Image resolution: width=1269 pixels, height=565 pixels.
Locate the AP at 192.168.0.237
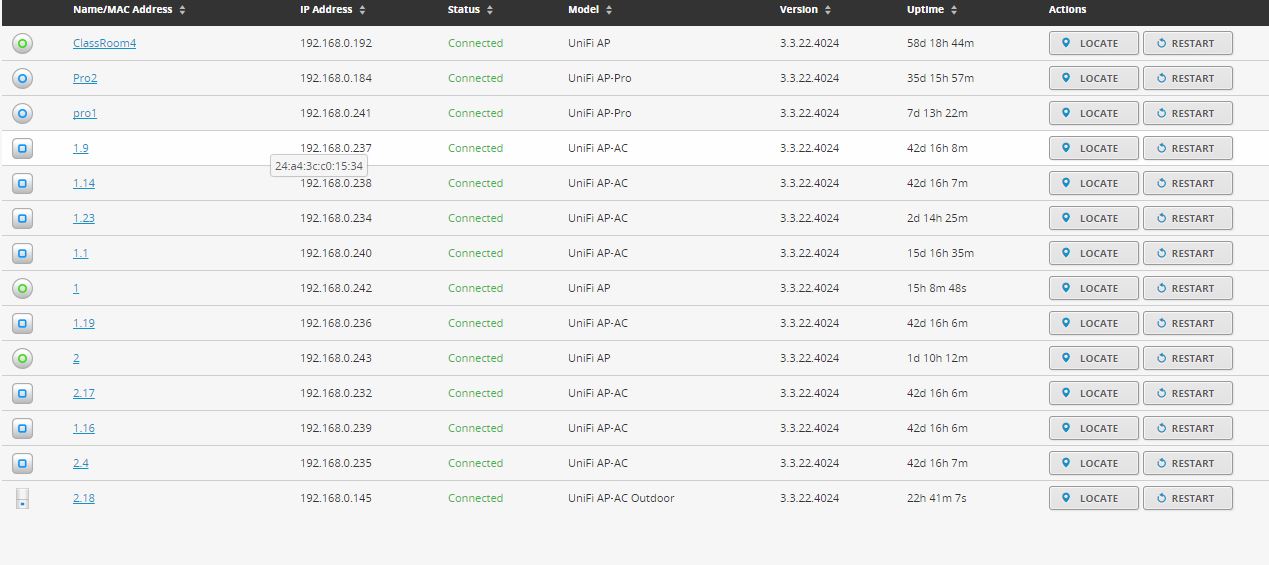pos(1093,149)
